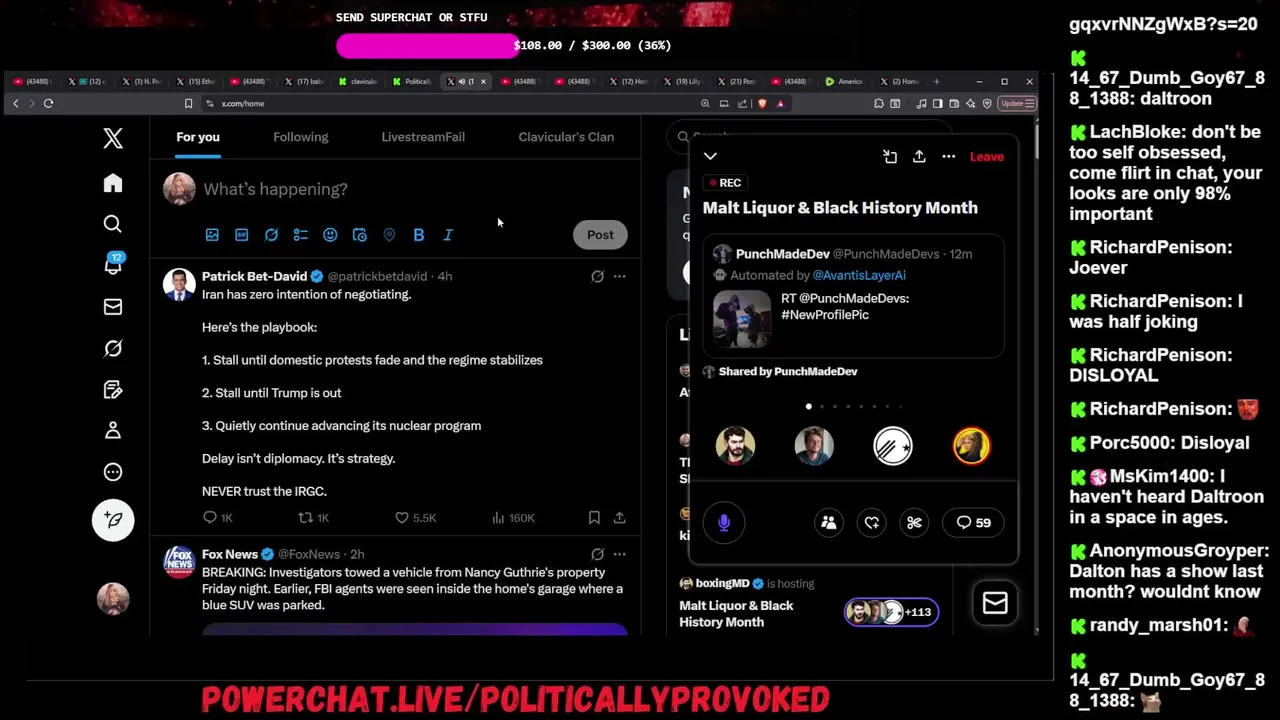This screenshot has width=1280, height=720.
Task: Add media image to new post
Action: coord(212,235)
